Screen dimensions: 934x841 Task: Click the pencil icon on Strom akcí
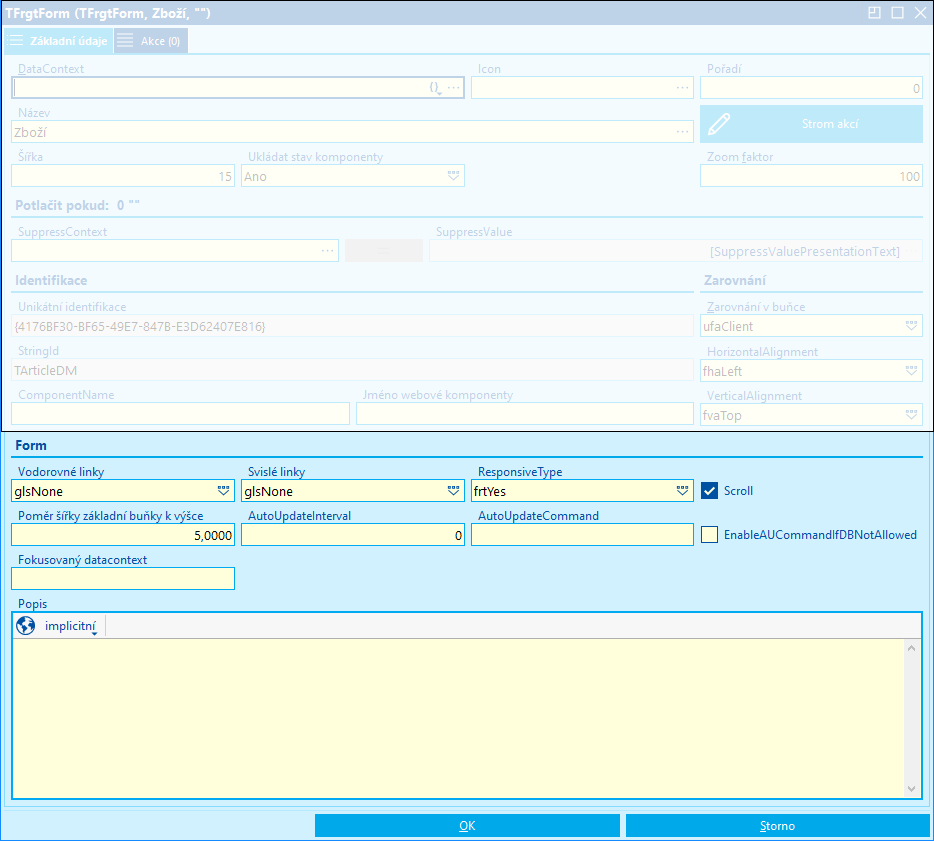719,124
